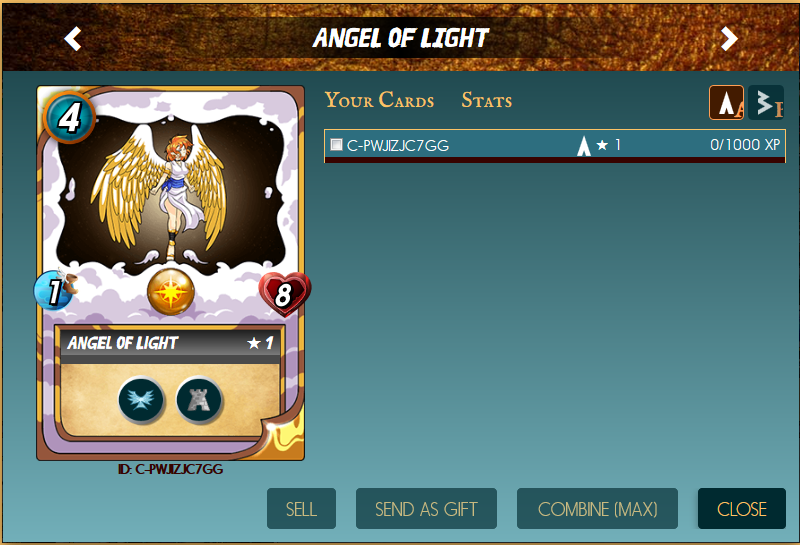The height and width of the screenshot is (545, 800).
Task: Click the 0/1000 XP progress bar
Action: (555, 160)
